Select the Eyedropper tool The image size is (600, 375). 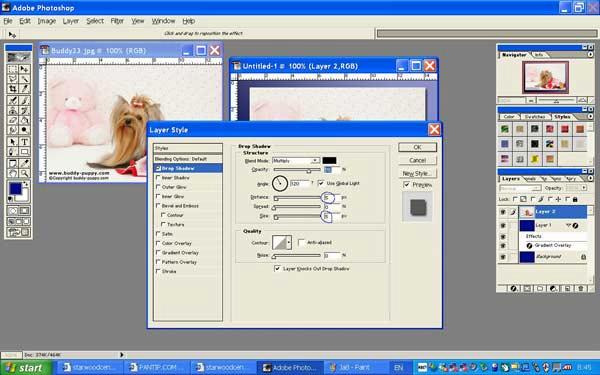pyautogui.click(x=24, y=163)
